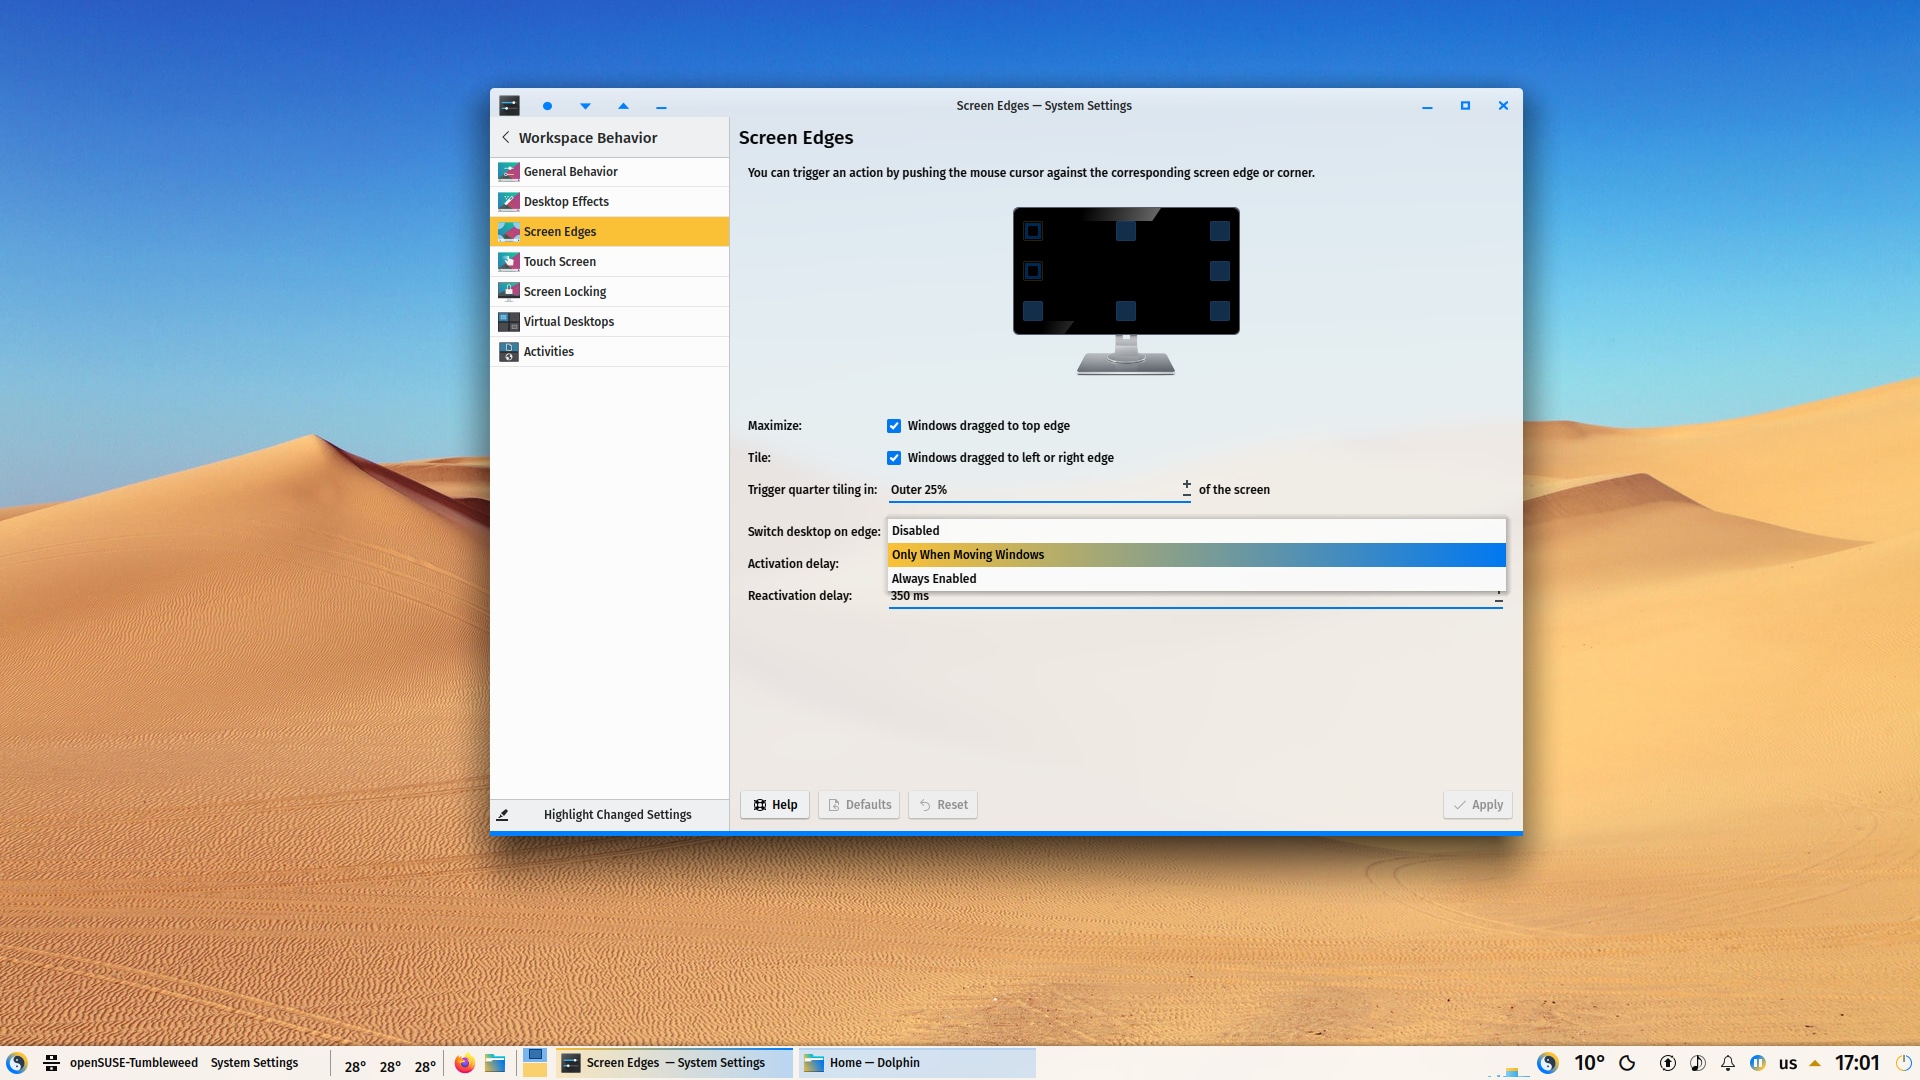This screenshot has height=1080, width=1920.
Task: Click the round dot button in titlebar
Action: (x=547, y=106)
